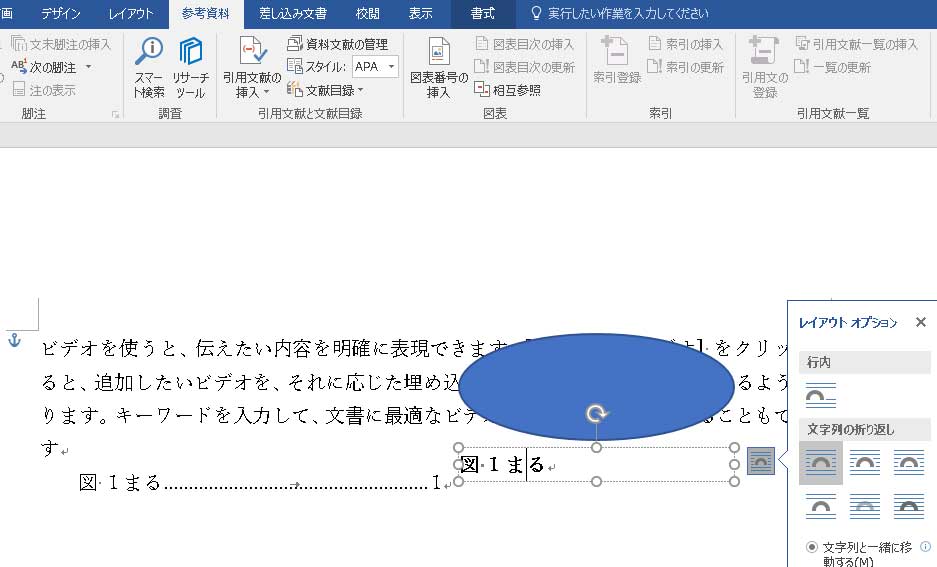Image resolution: width=937 pixels, height=567 pixels.
Task: Click the layout options button beside textbox
Action: pos(761,461)
